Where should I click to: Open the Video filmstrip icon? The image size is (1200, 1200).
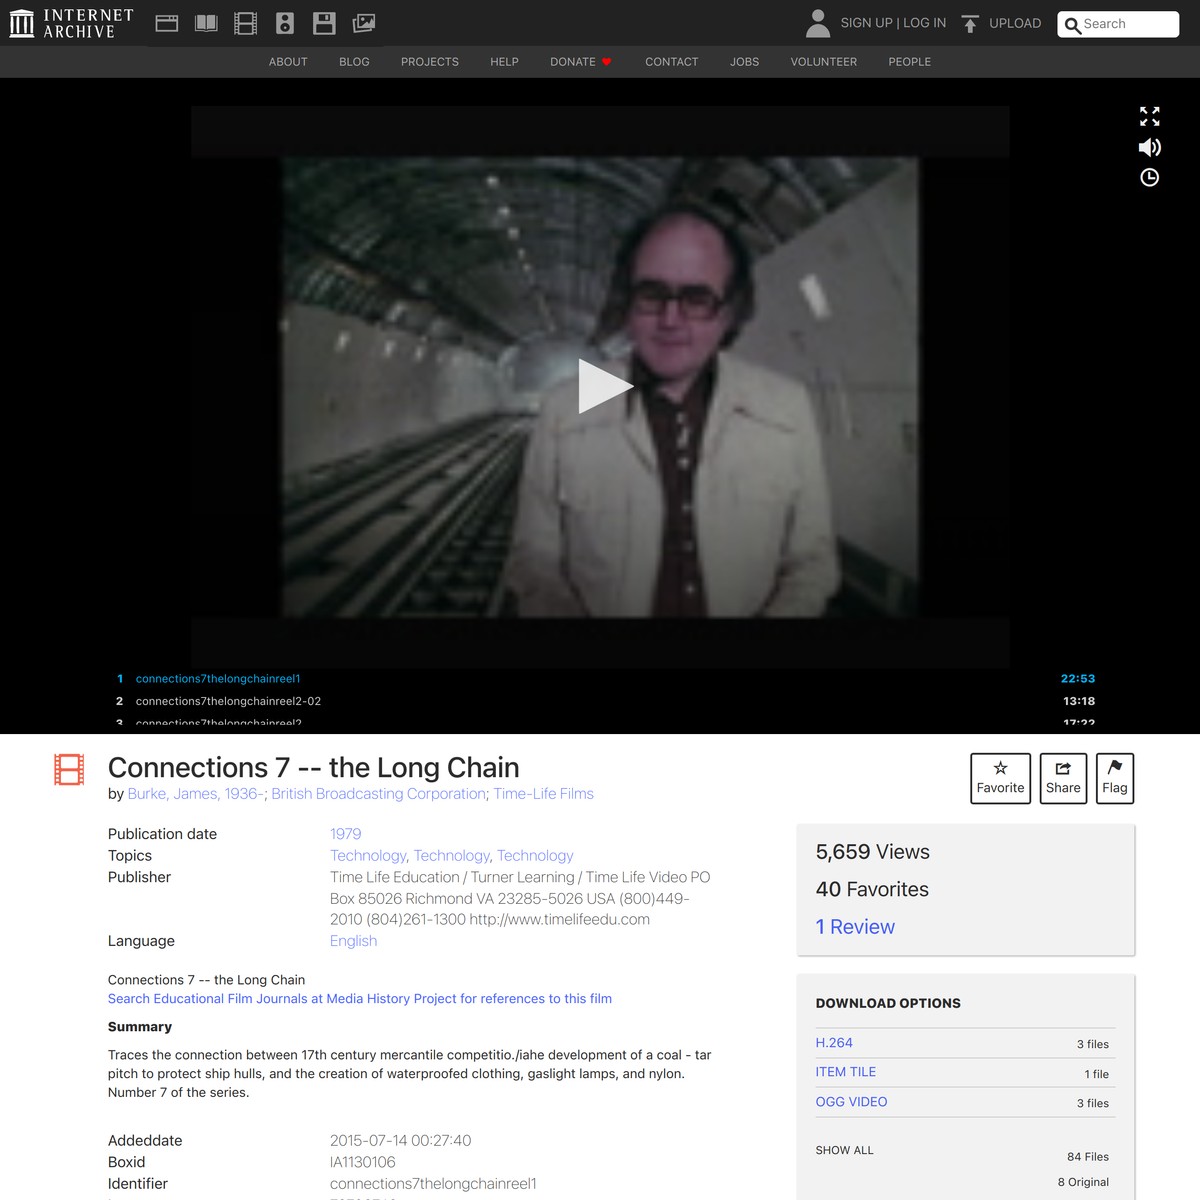(245, 22)
